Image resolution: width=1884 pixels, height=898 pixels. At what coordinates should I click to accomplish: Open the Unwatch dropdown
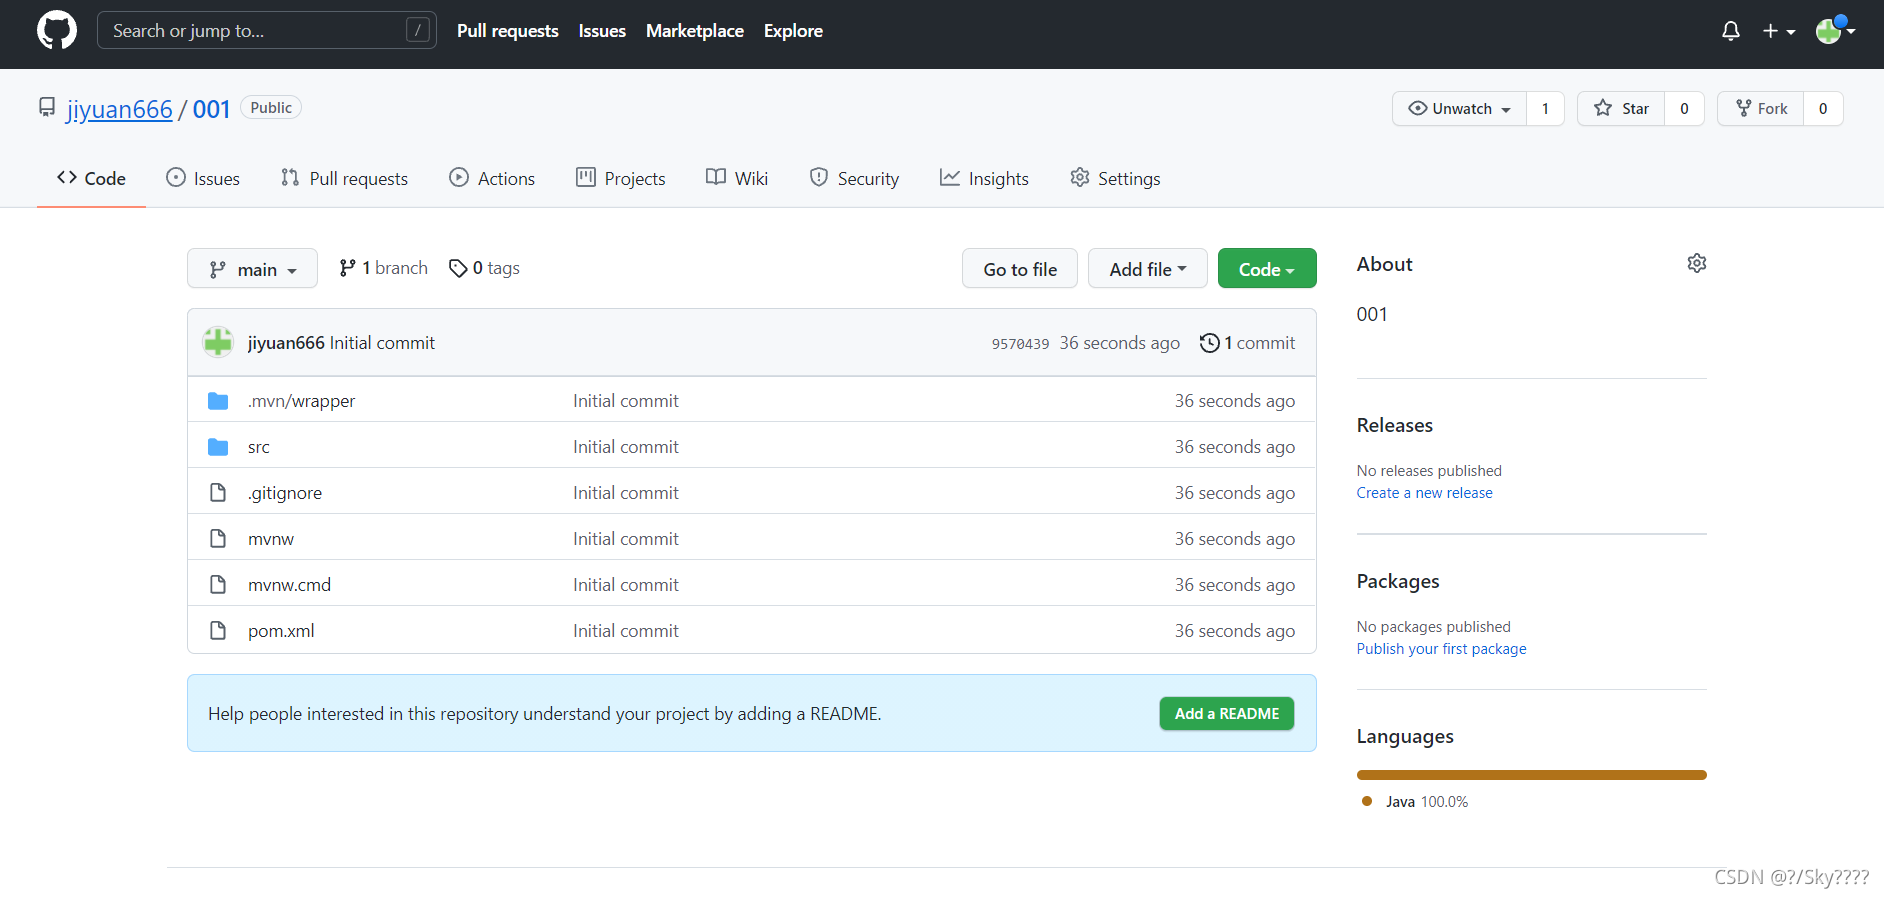tap(1459, 108)
